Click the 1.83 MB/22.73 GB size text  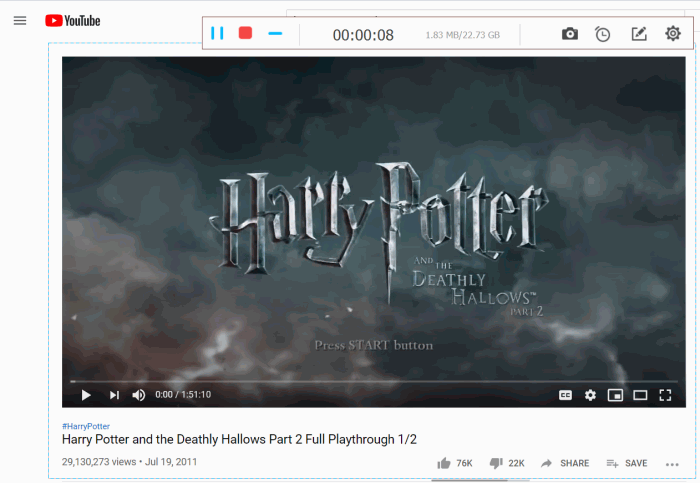pyautogui.click(x=462, y=35)
